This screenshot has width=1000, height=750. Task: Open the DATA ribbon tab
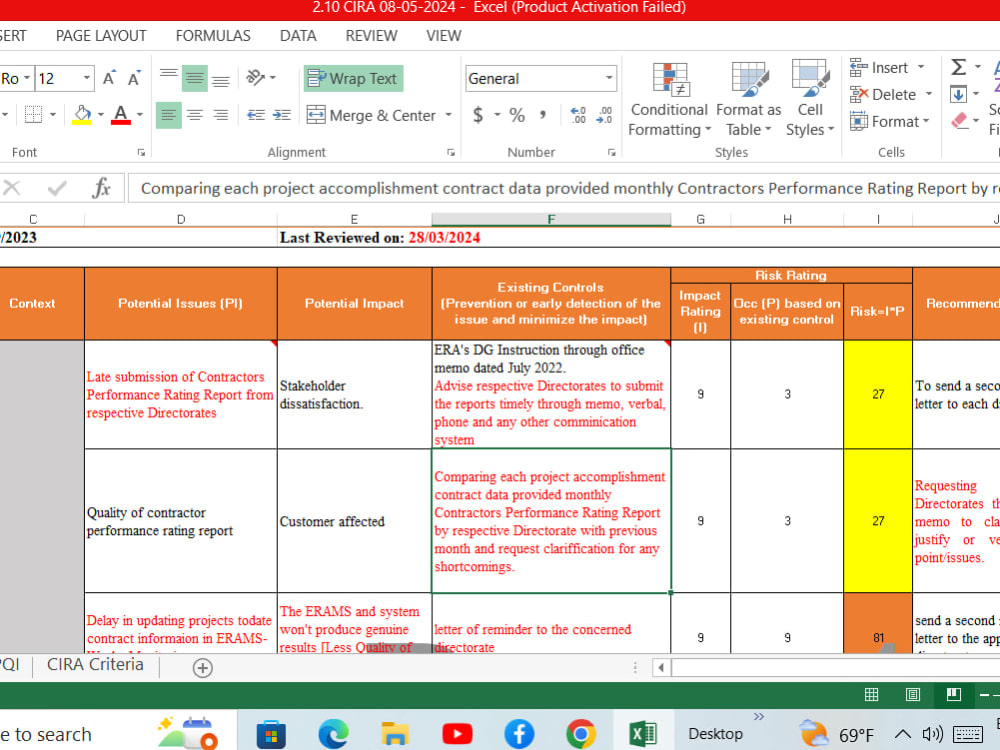(298, 36)
